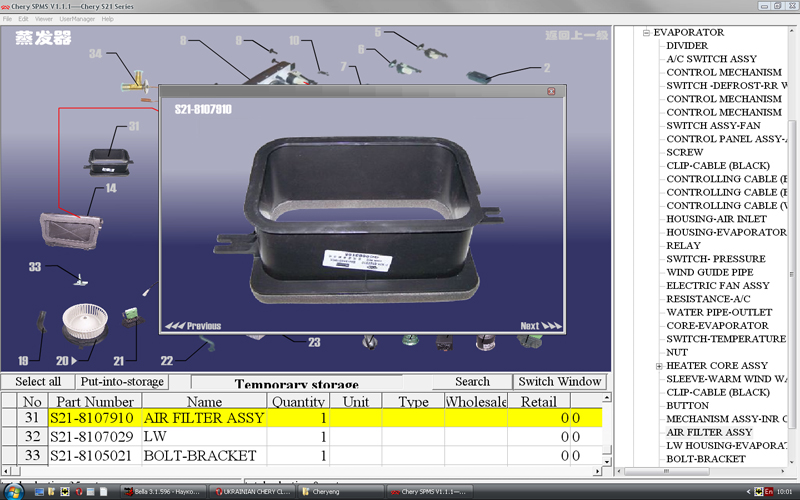Click the blower fan part 20 image
800x500 pixels.
point(85,325)
